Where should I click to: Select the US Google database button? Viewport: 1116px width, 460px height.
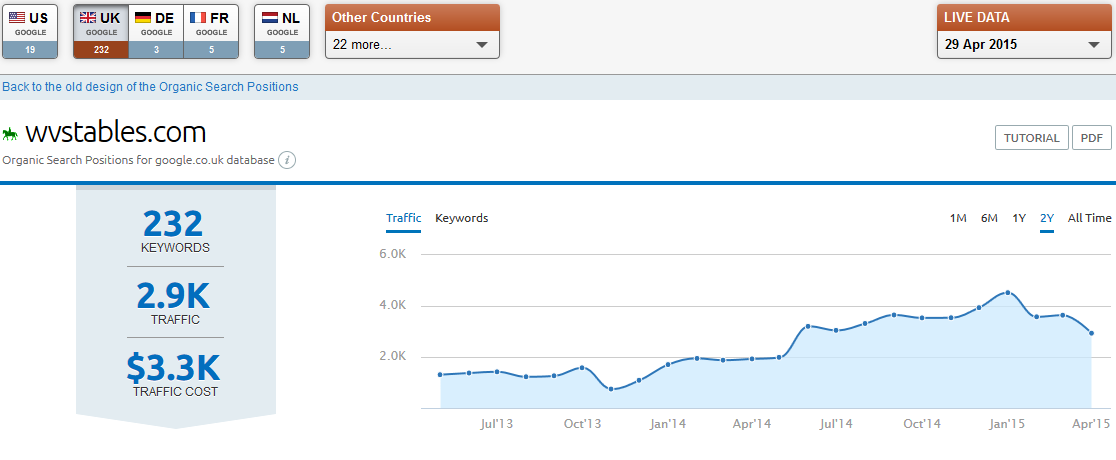pyautogui.click(x=30, y=31)
